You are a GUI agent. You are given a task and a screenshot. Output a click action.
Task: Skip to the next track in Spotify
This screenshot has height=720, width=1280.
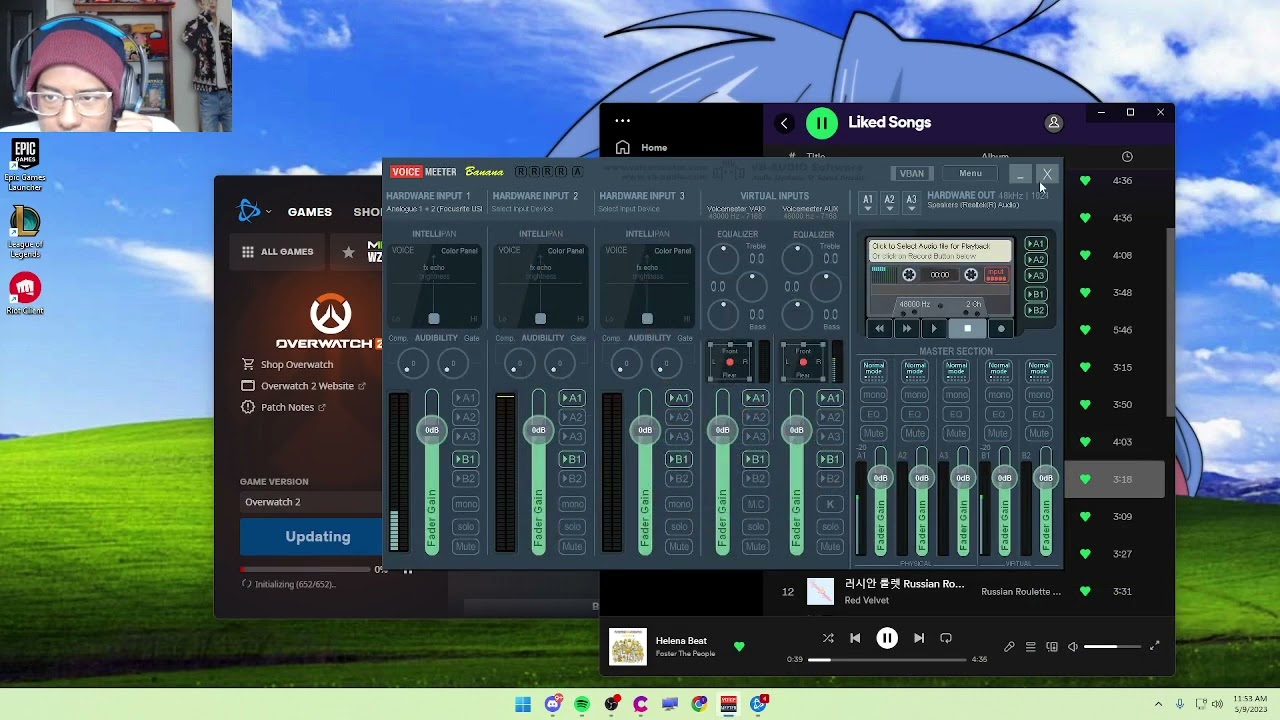(919, 638)
